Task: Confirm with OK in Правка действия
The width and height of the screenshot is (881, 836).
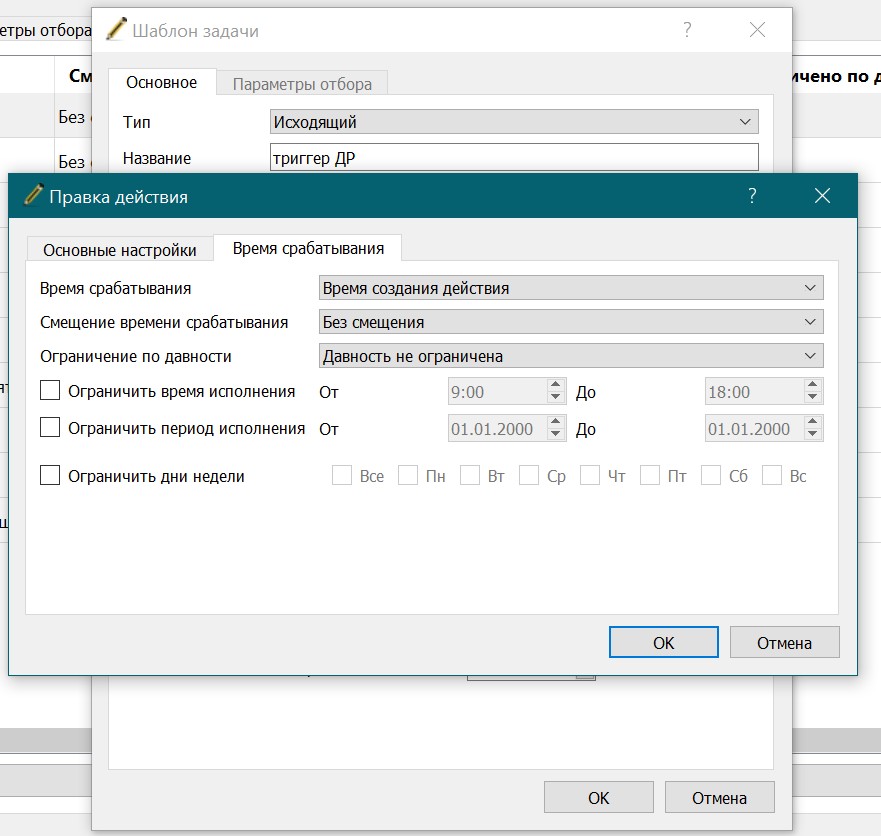Action: pos(664,642)
